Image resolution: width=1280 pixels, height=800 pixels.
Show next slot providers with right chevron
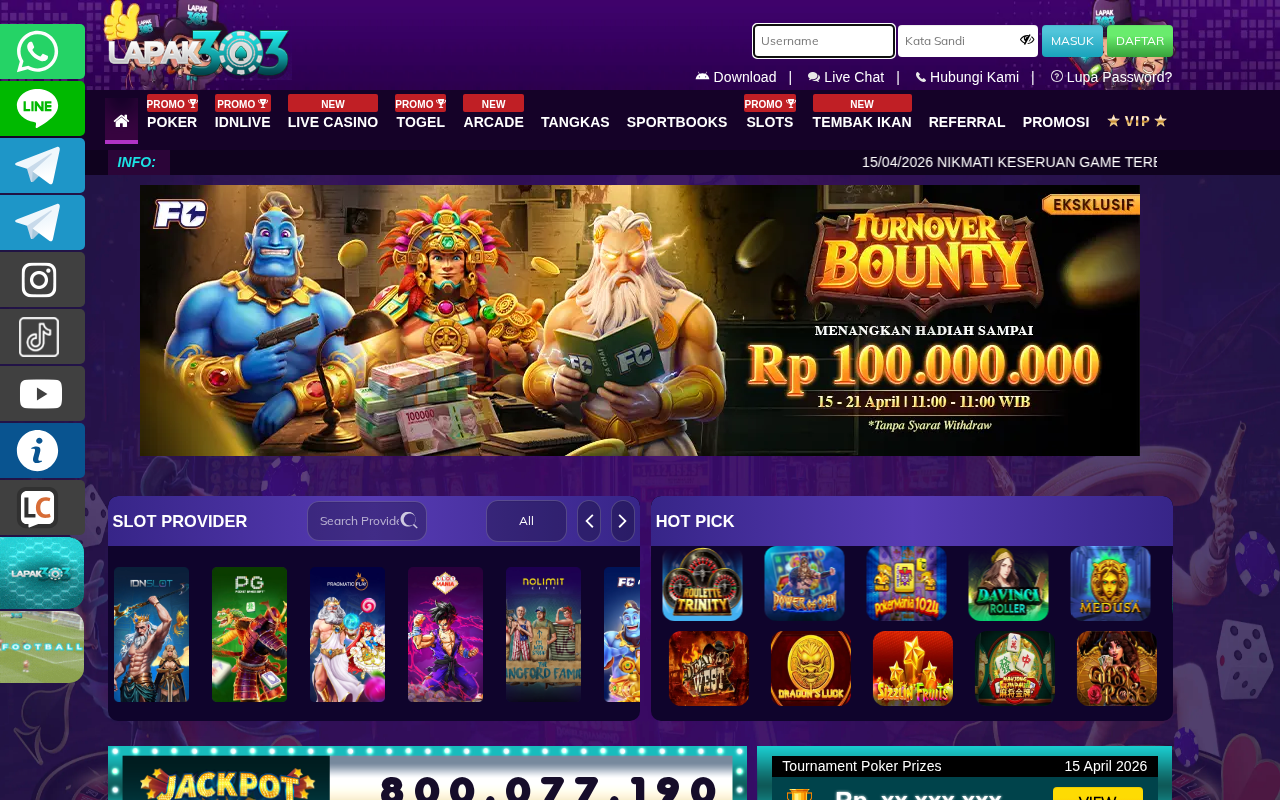[623, 521]
